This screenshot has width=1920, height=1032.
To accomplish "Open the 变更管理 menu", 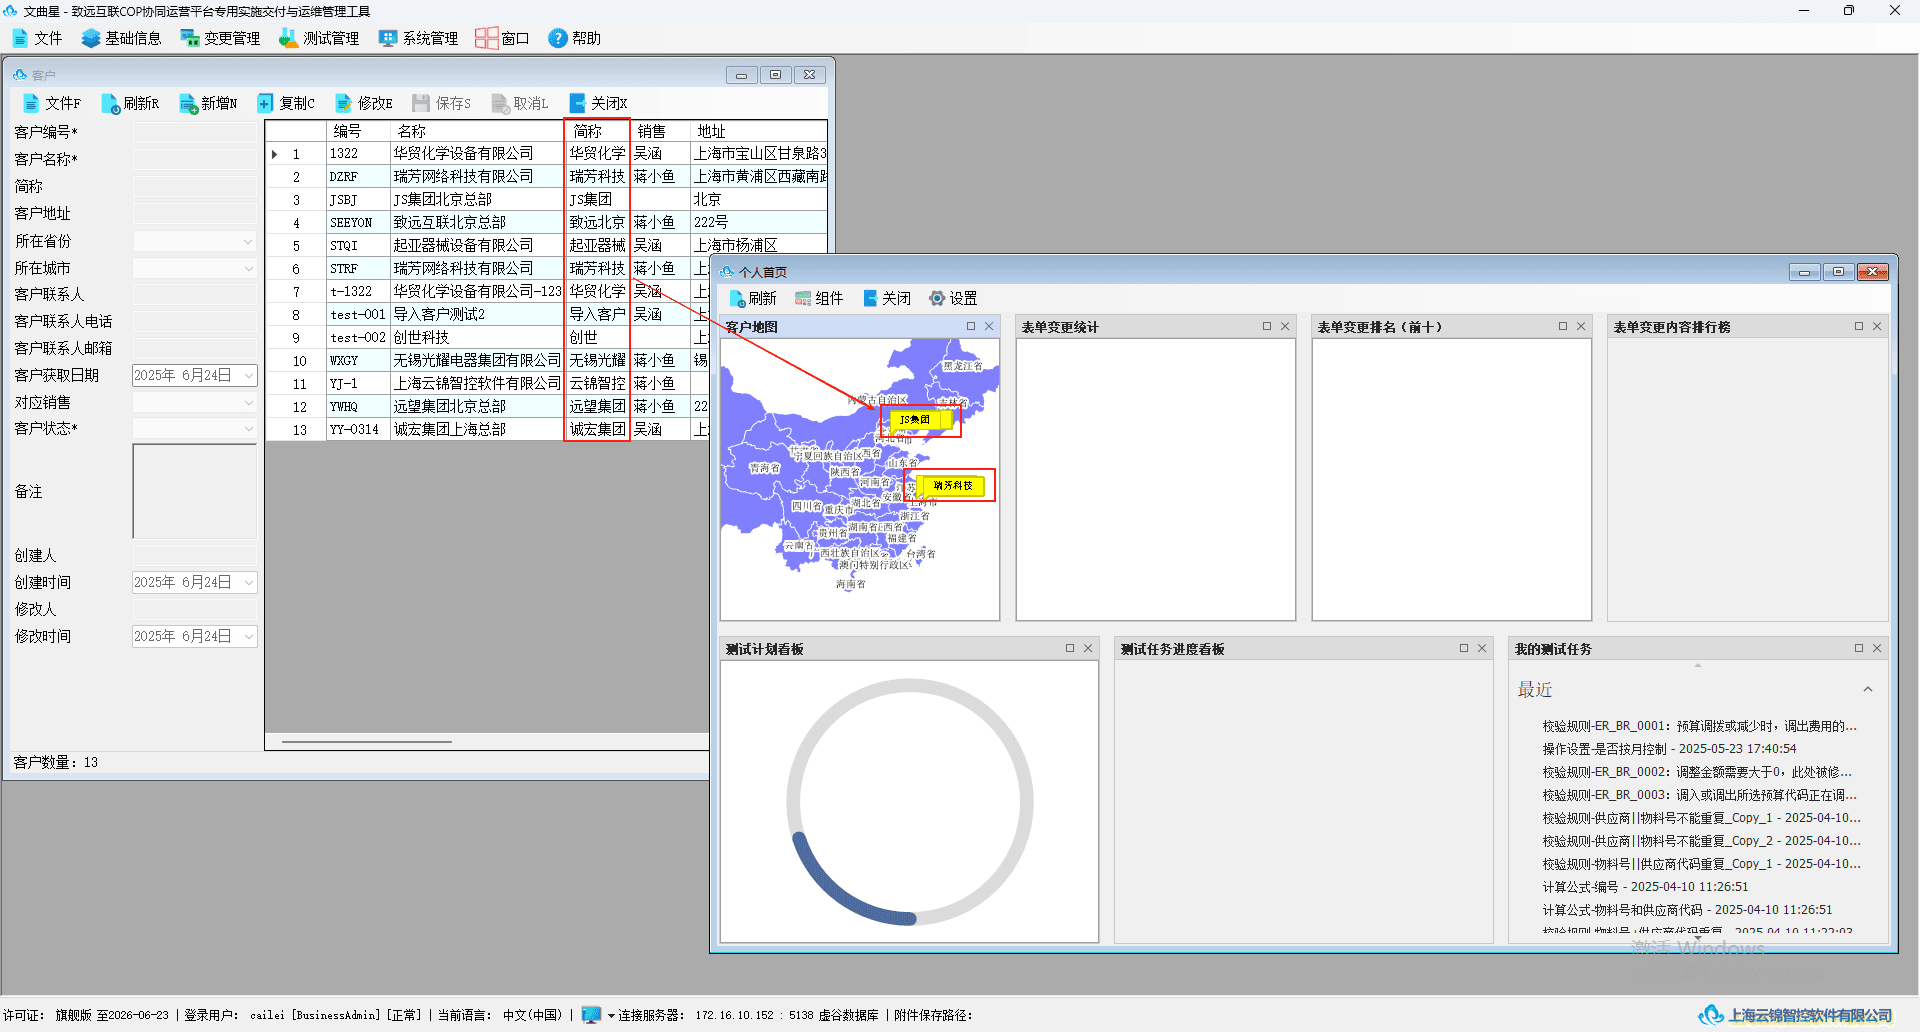I will (x=220, y=38).
